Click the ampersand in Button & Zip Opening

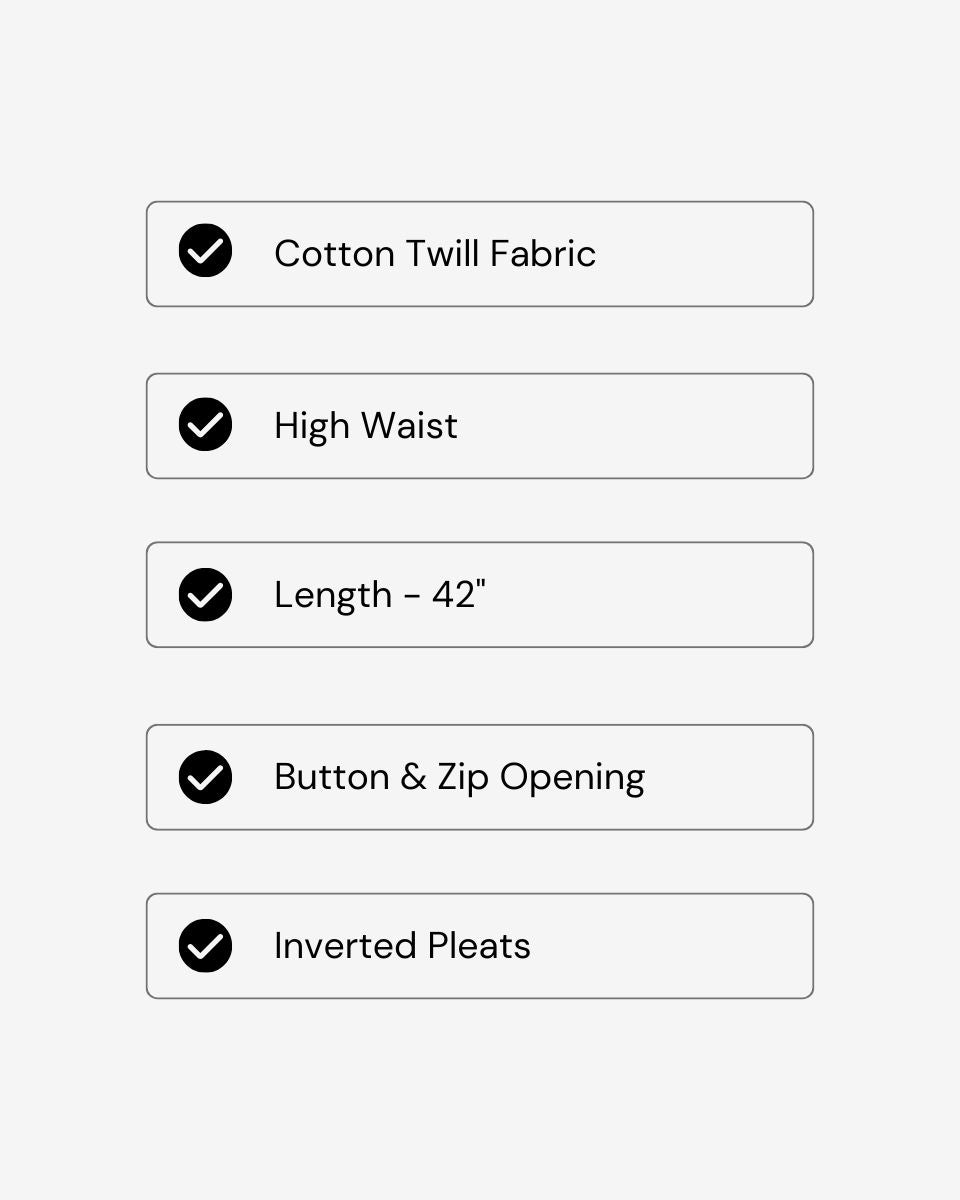pyautogui.click(x=413, y=777)
